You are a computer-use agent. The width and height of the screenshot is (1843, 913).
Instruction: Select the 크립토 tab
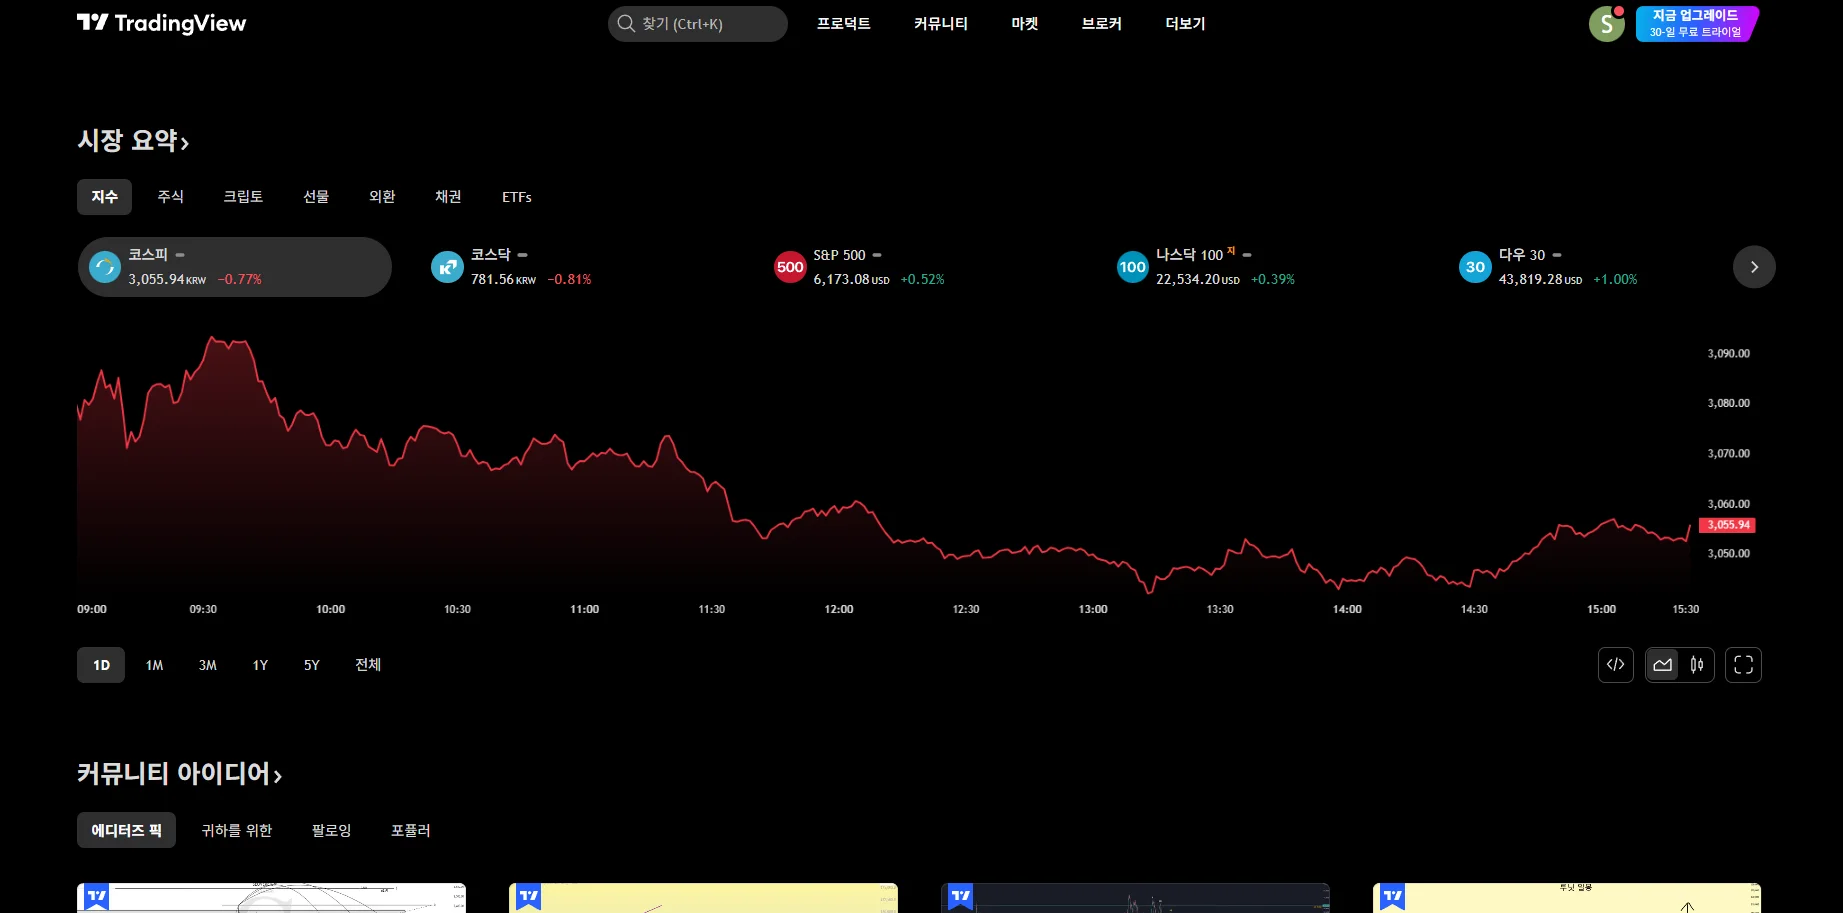pyautogui.click(x=243, y=197)
